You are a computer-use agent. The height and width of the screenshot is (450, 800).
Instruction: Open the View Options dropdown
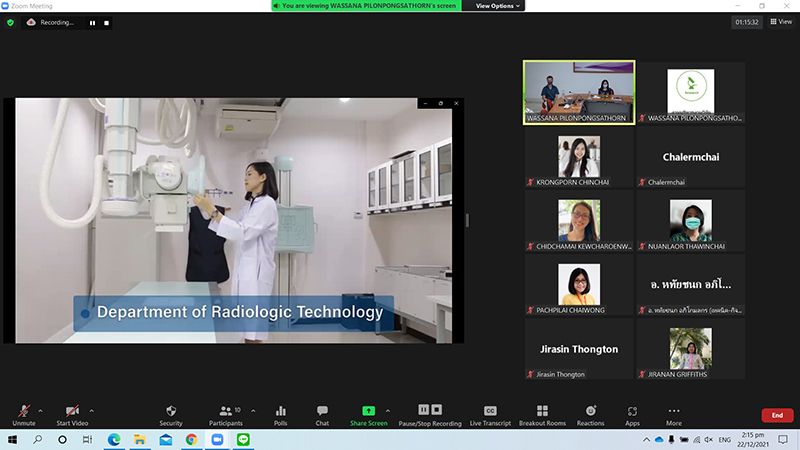tap(498, 6)
